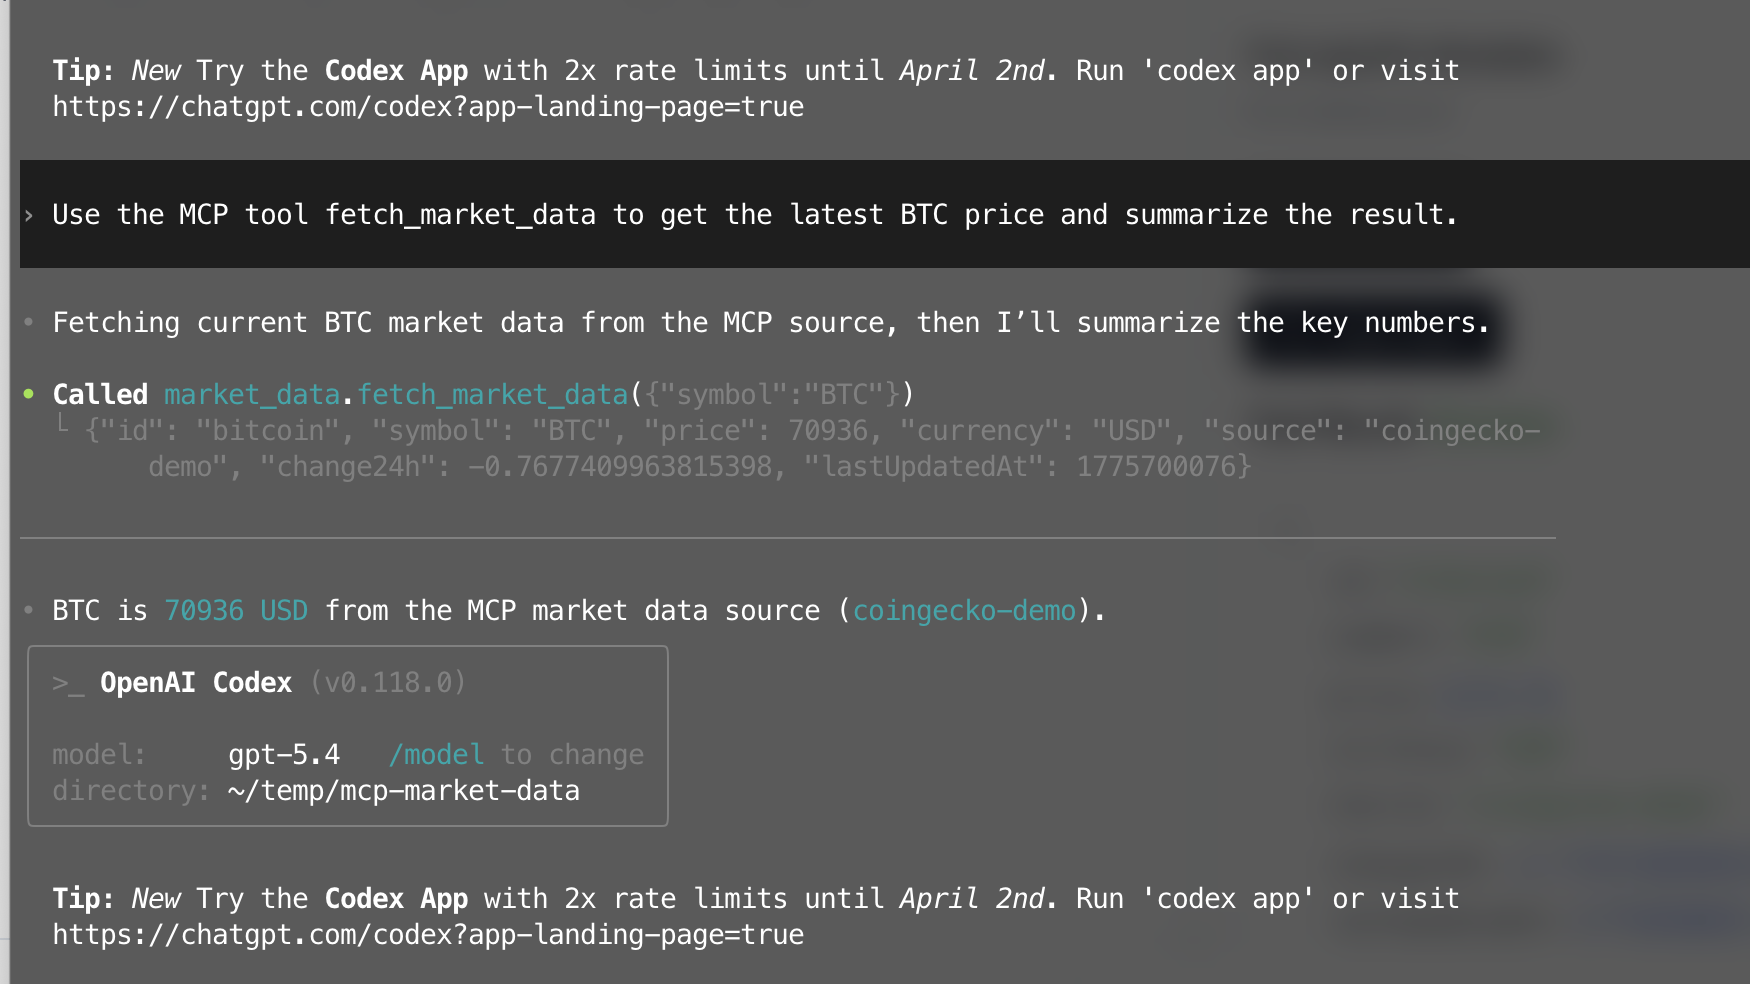Screen dimensions: 1750x984
Task: Click the prompt chevron before the user message
Action: point(29,215)
